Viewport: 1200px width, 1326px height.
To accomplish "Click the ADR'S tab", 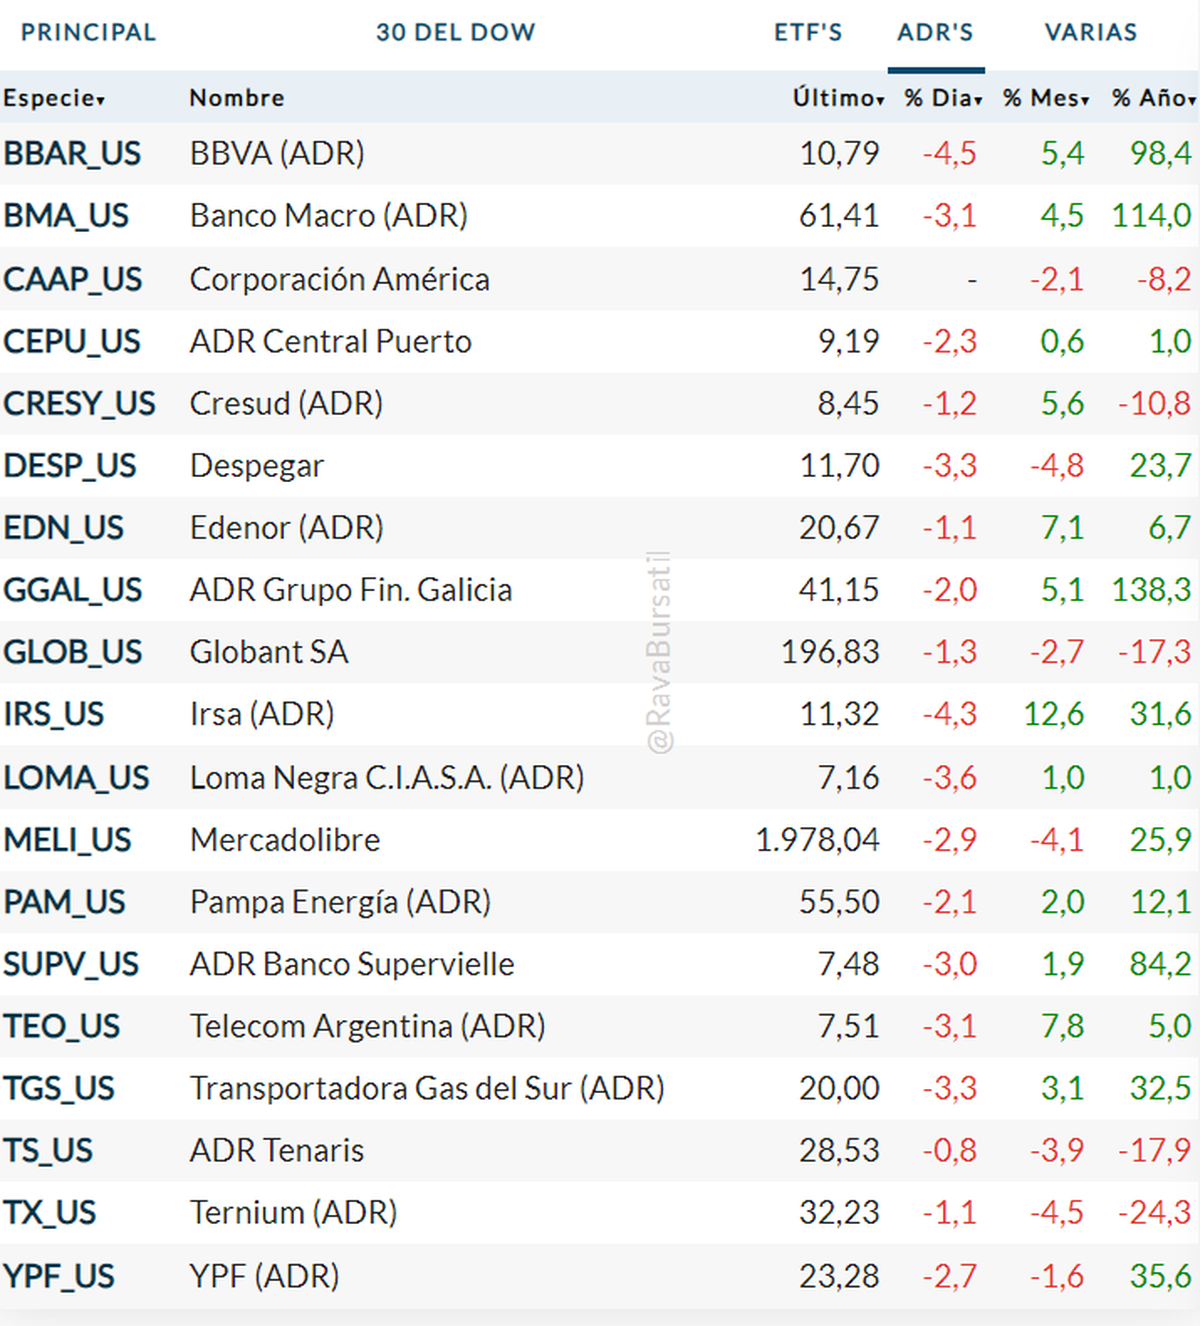I will click(x=935, y=32).
